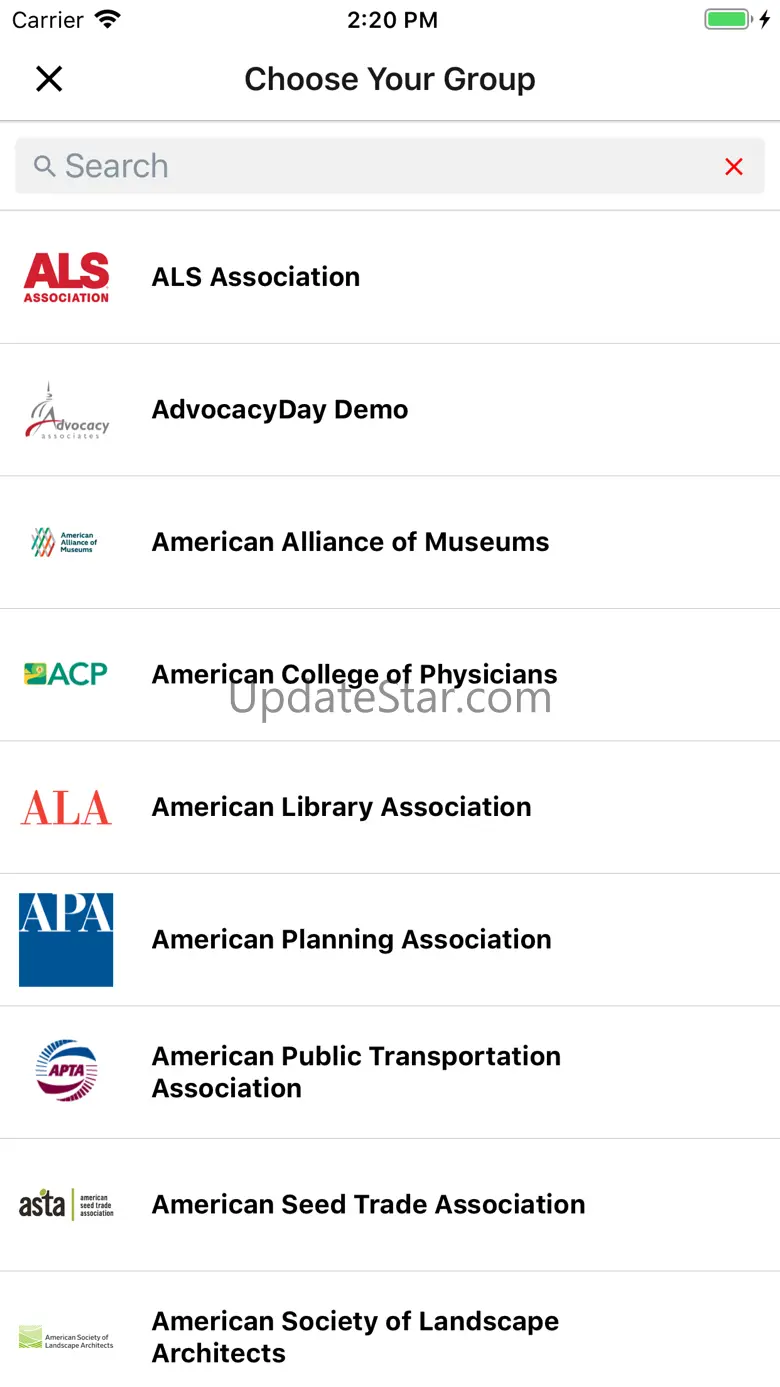Tap the ALS Association logo

pyautogui.click(x=66, y=277)
